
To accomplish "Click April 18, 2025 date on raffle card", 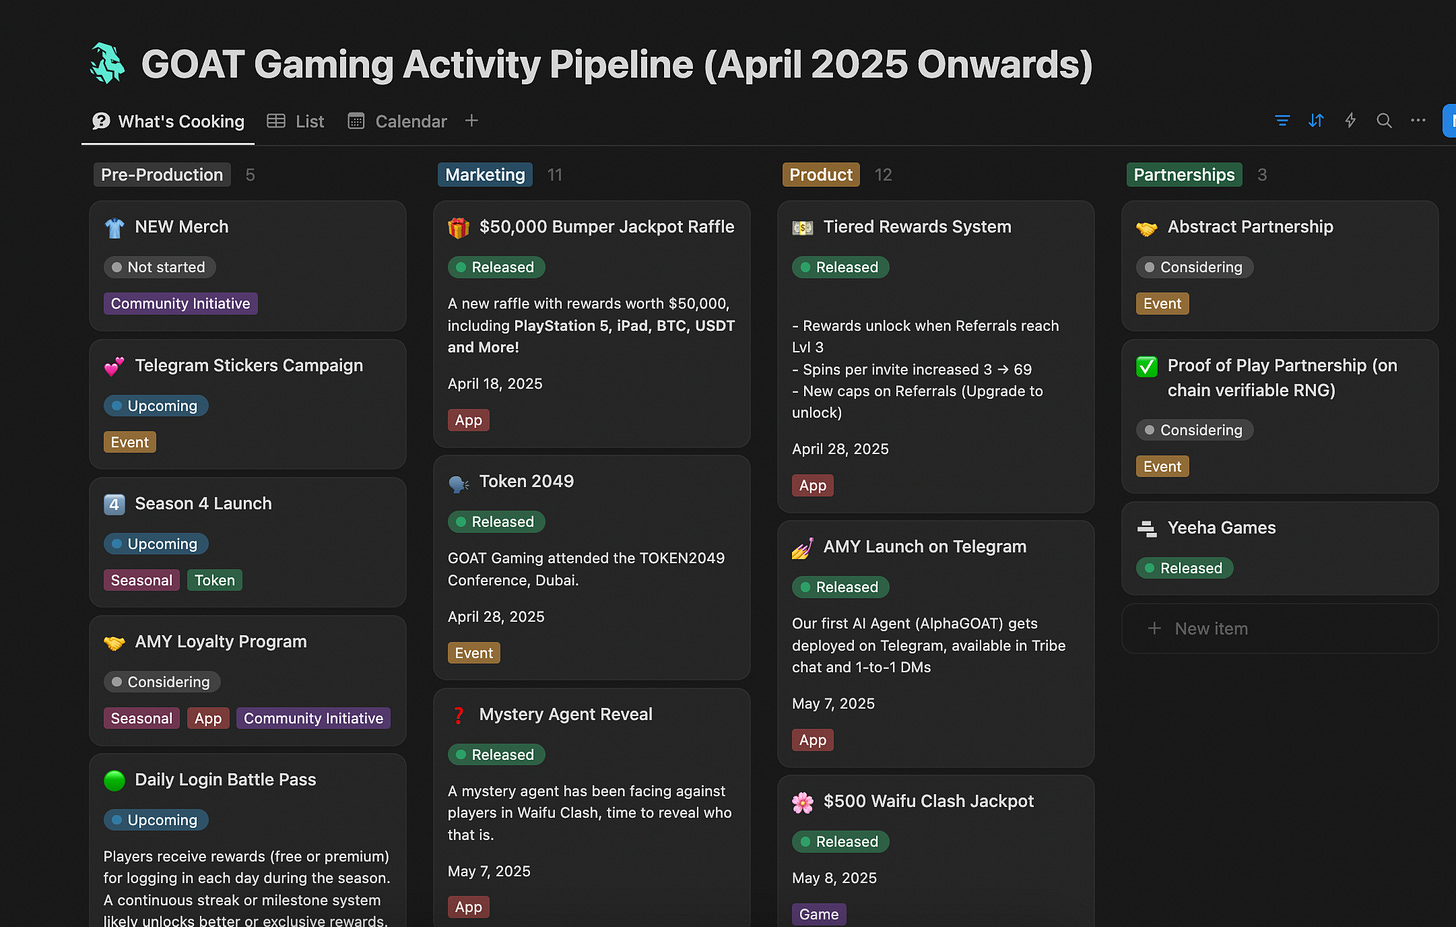I will click(495, 384).
